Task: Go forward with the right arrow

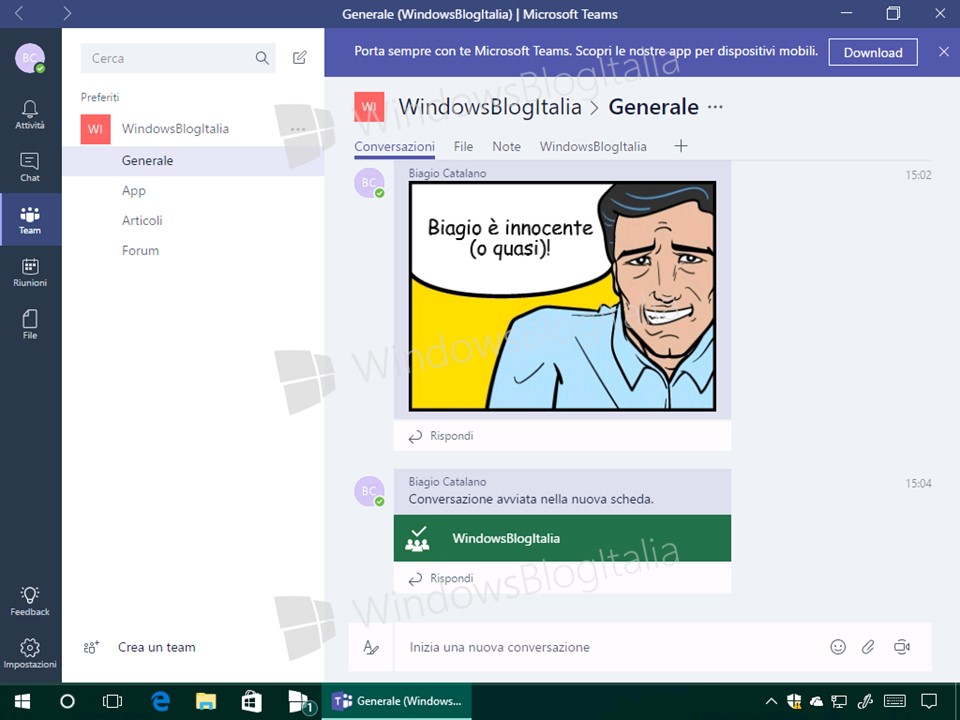Action: [x=67, y=13]
